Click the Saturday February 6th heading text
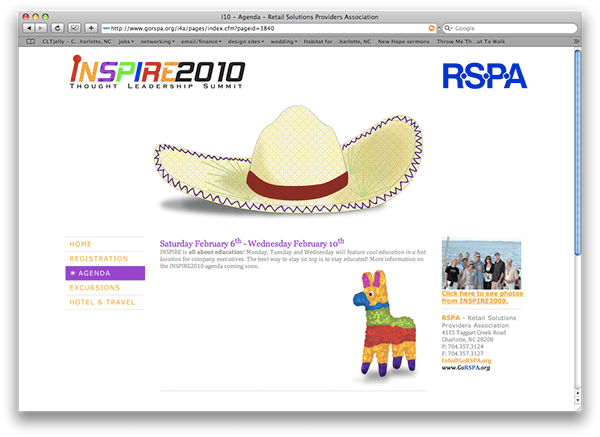Viewport: 600px width, 437px height. tap(252, 243)
